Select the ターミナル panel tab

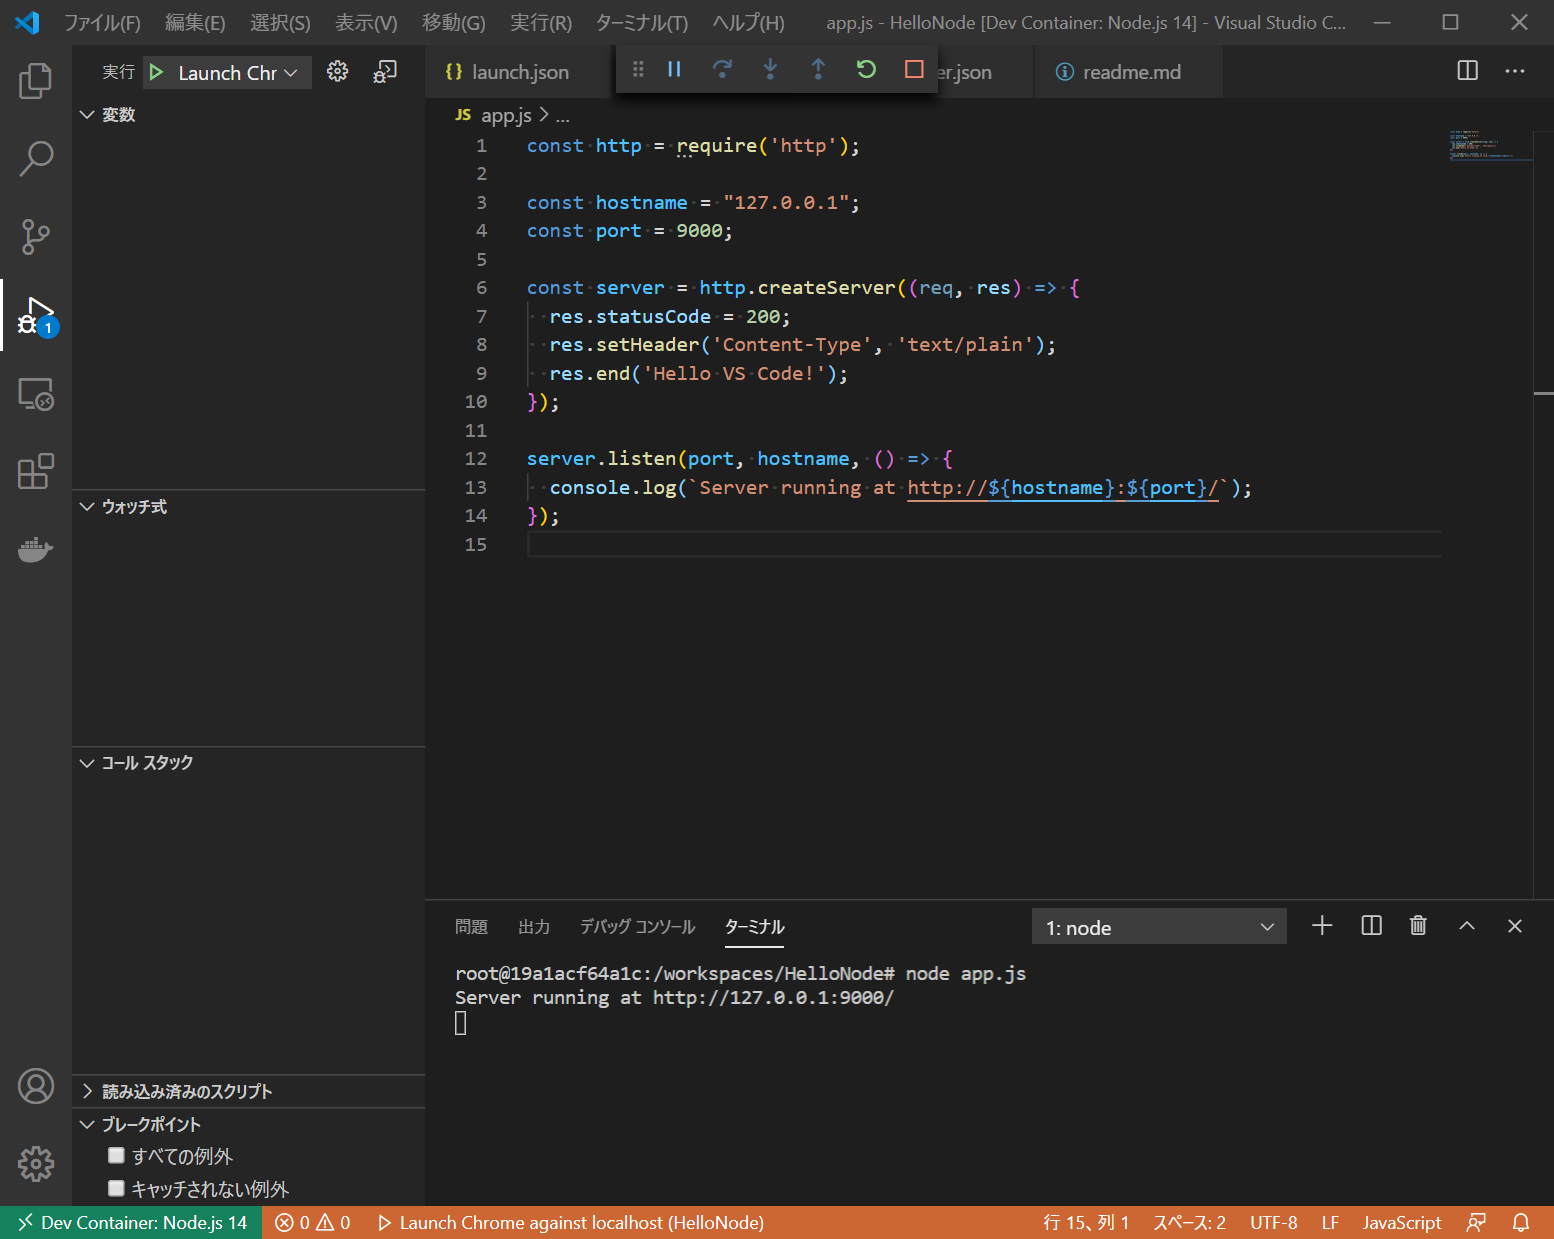[x=754, y=927]
